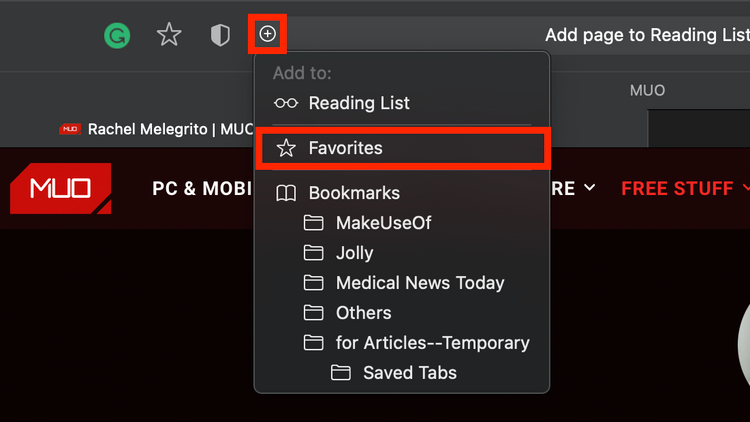This screenshot has width=750, height=422.
Task: Switch to the MUO tab on the right
Action: (647, 90)
